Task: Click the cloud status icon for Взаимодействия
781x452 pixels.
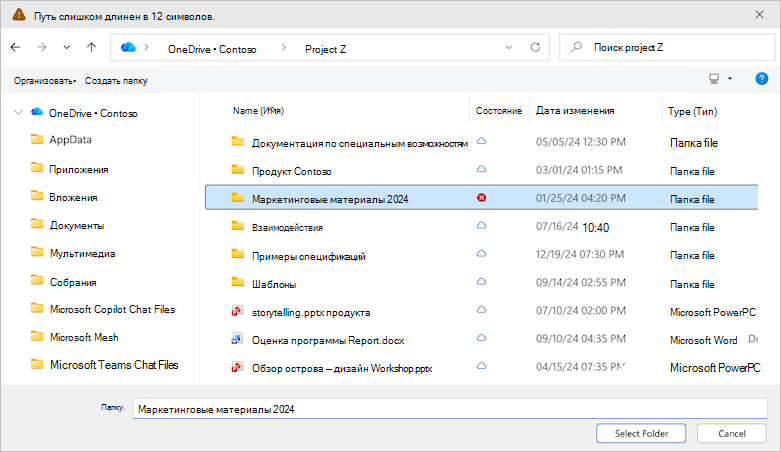Action: coord(482,225)
